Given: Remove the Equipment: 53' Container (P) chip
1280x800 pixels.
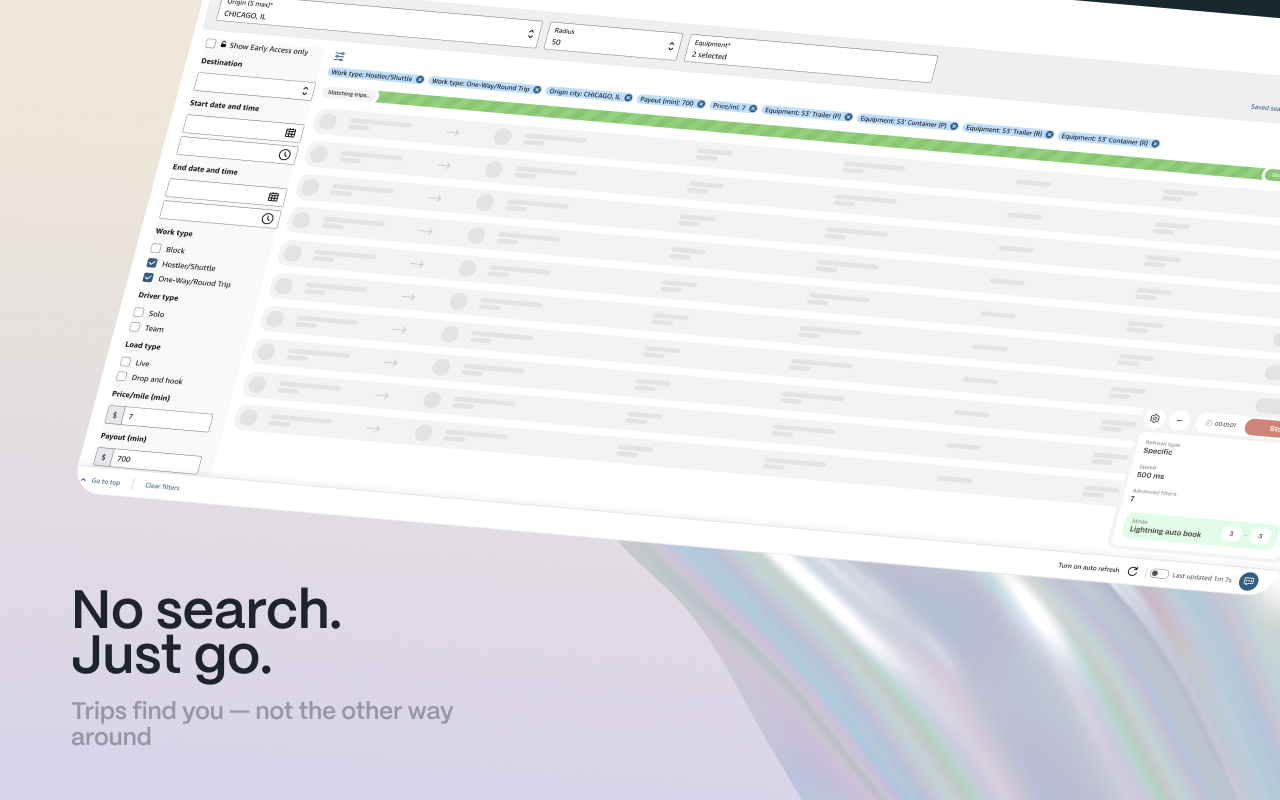Looking at the screenshot, I should point(954,126).
